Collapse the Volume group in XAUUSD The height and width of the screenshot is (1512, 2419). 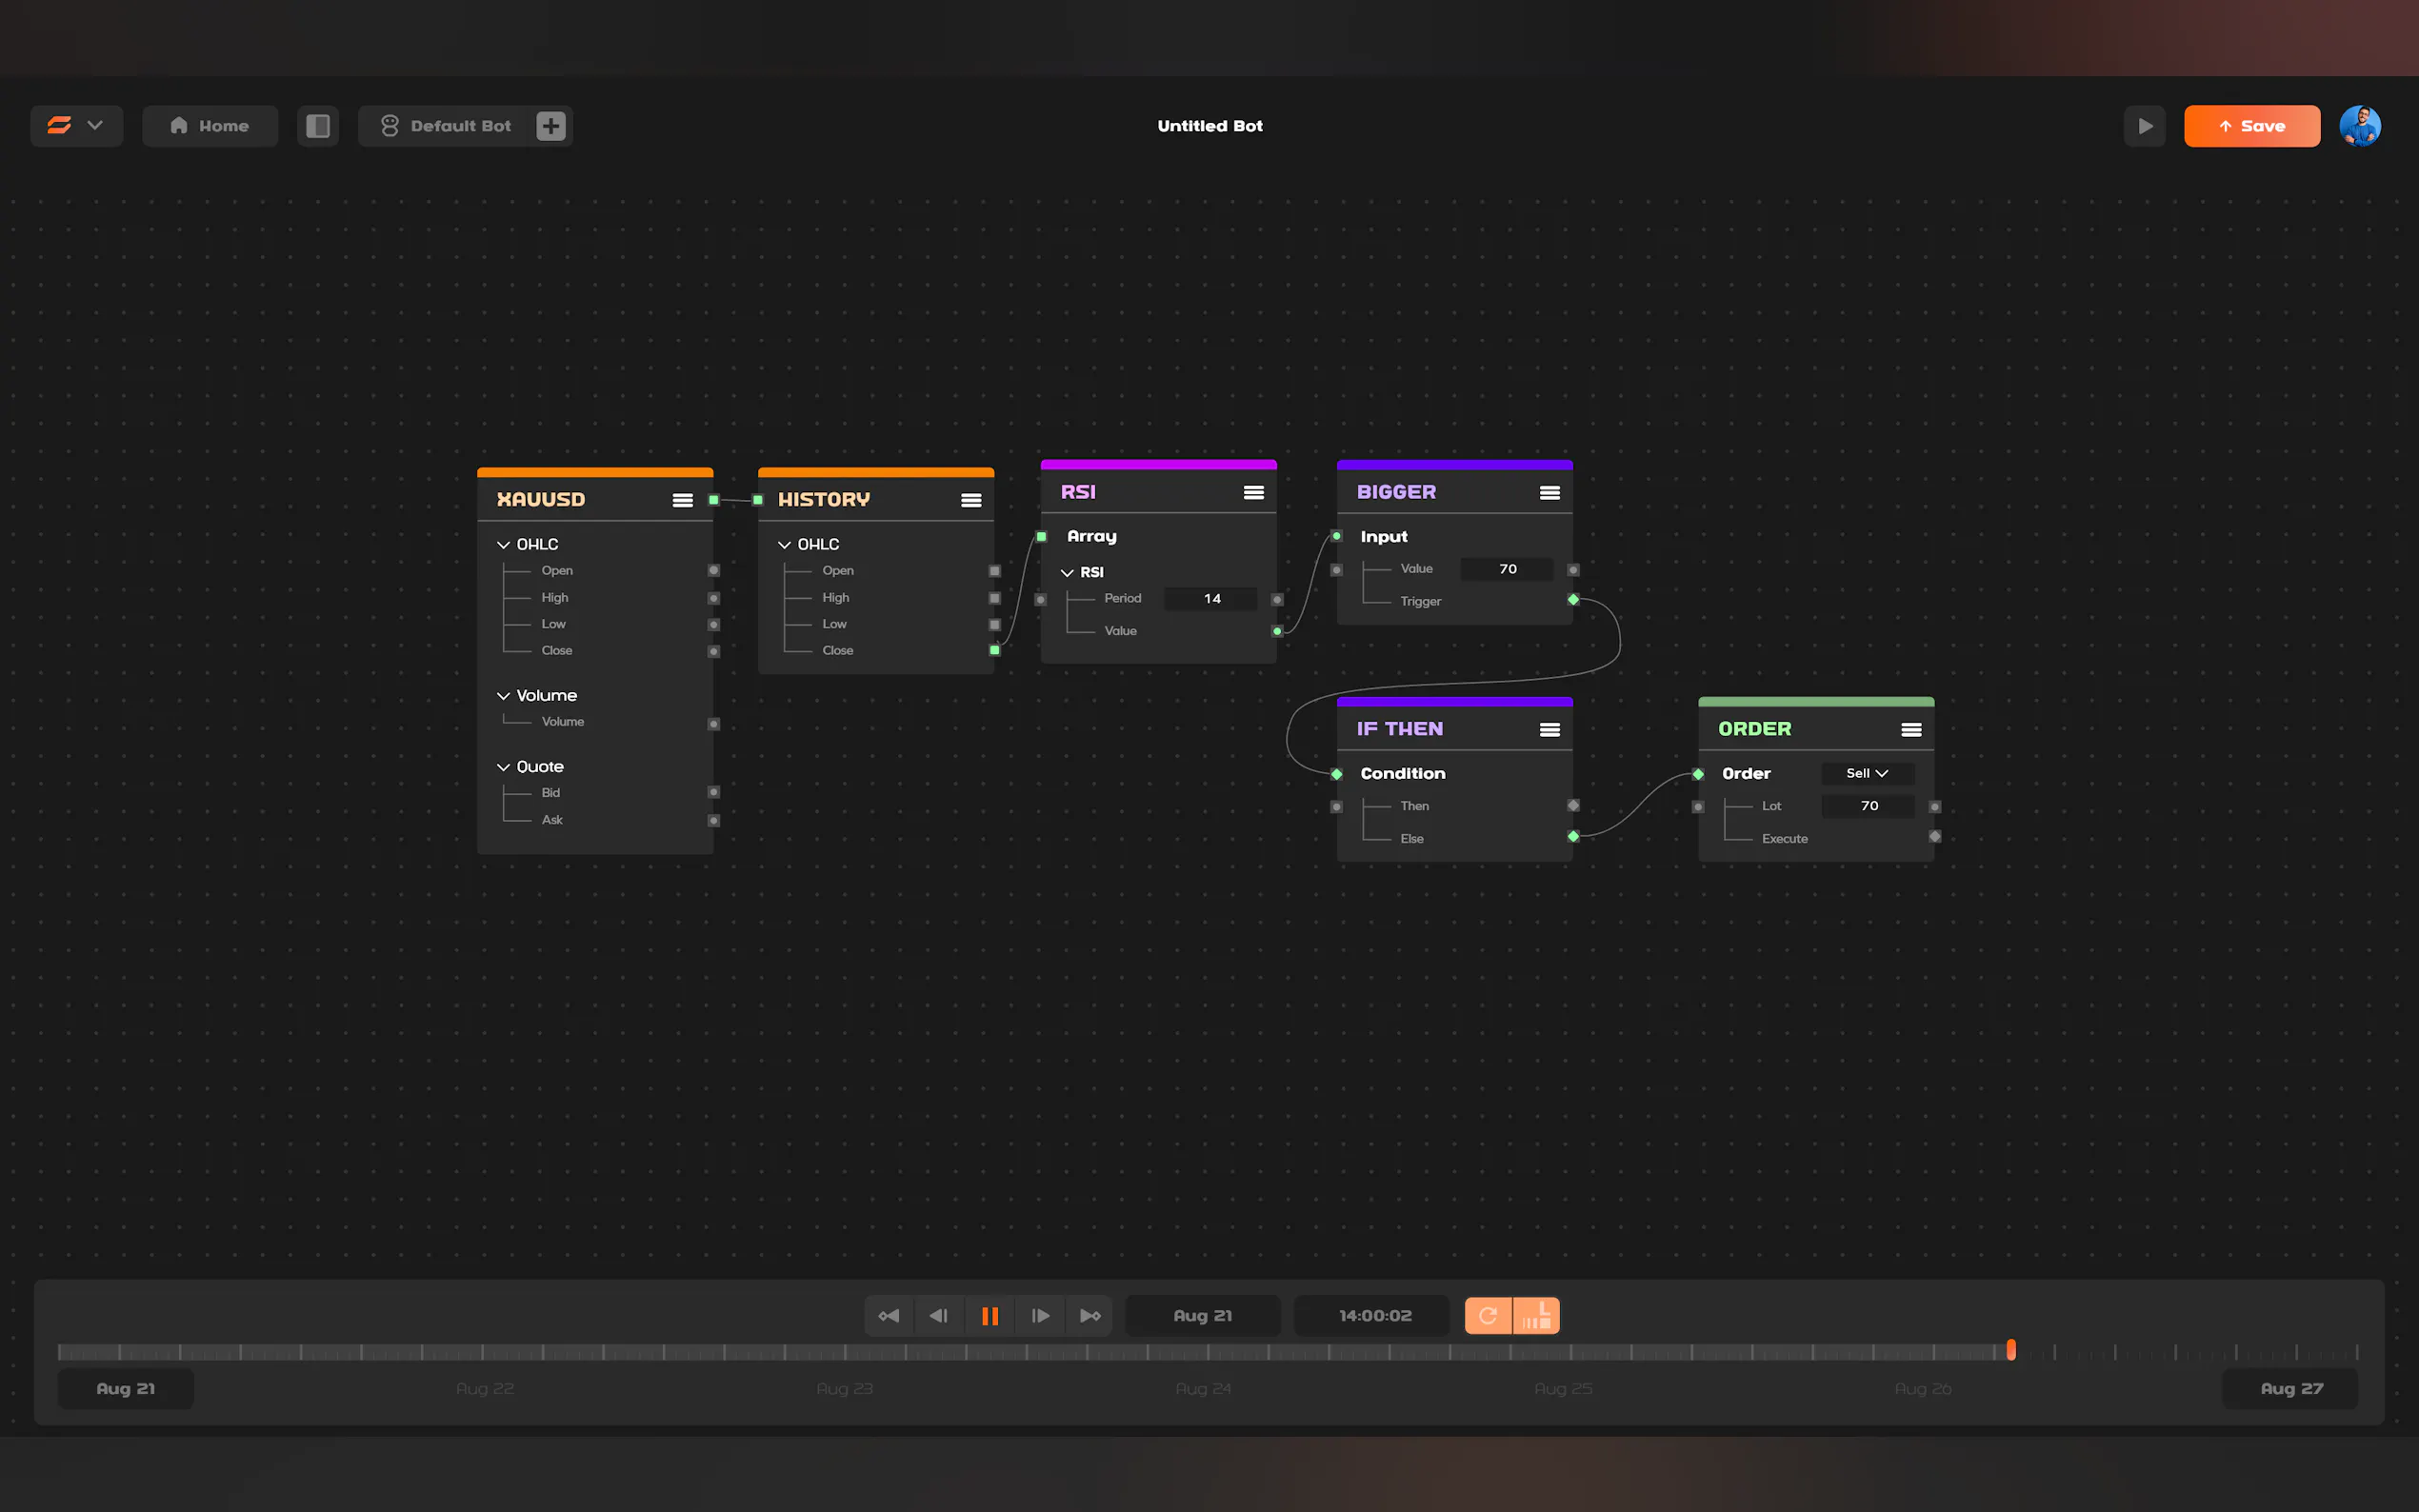503,695
